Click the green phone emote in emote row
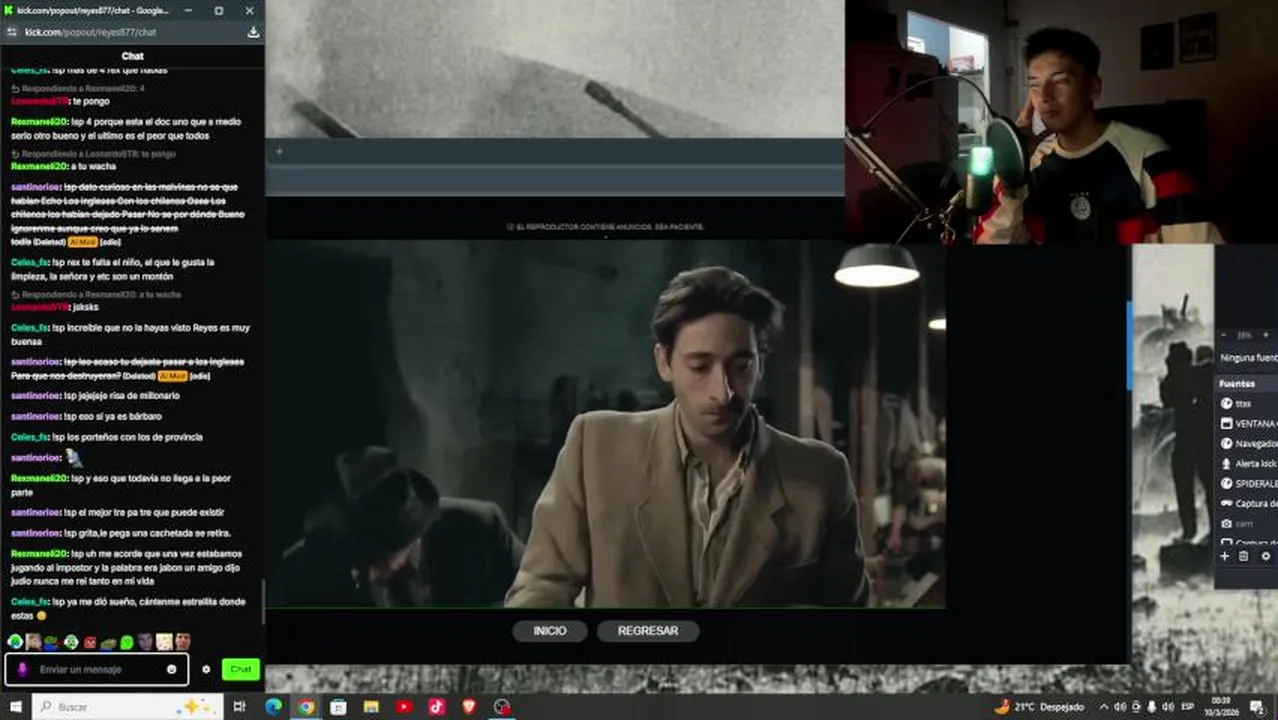The image size is (1278, 720). 126,641
